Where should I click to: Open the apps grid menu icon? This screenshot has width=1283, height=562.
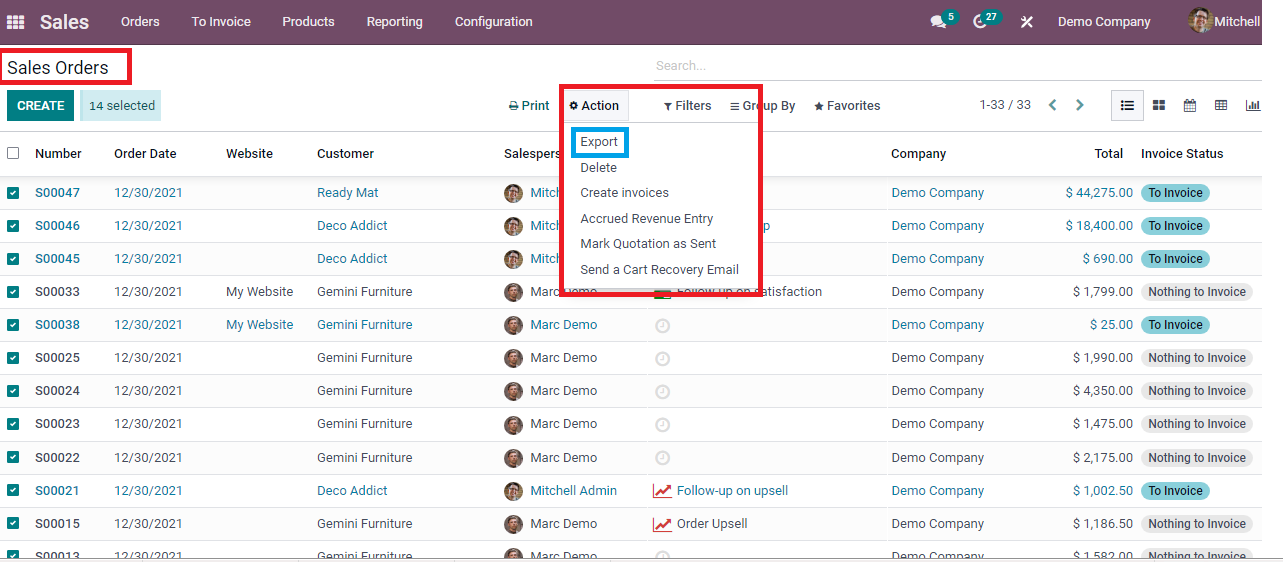15,21
